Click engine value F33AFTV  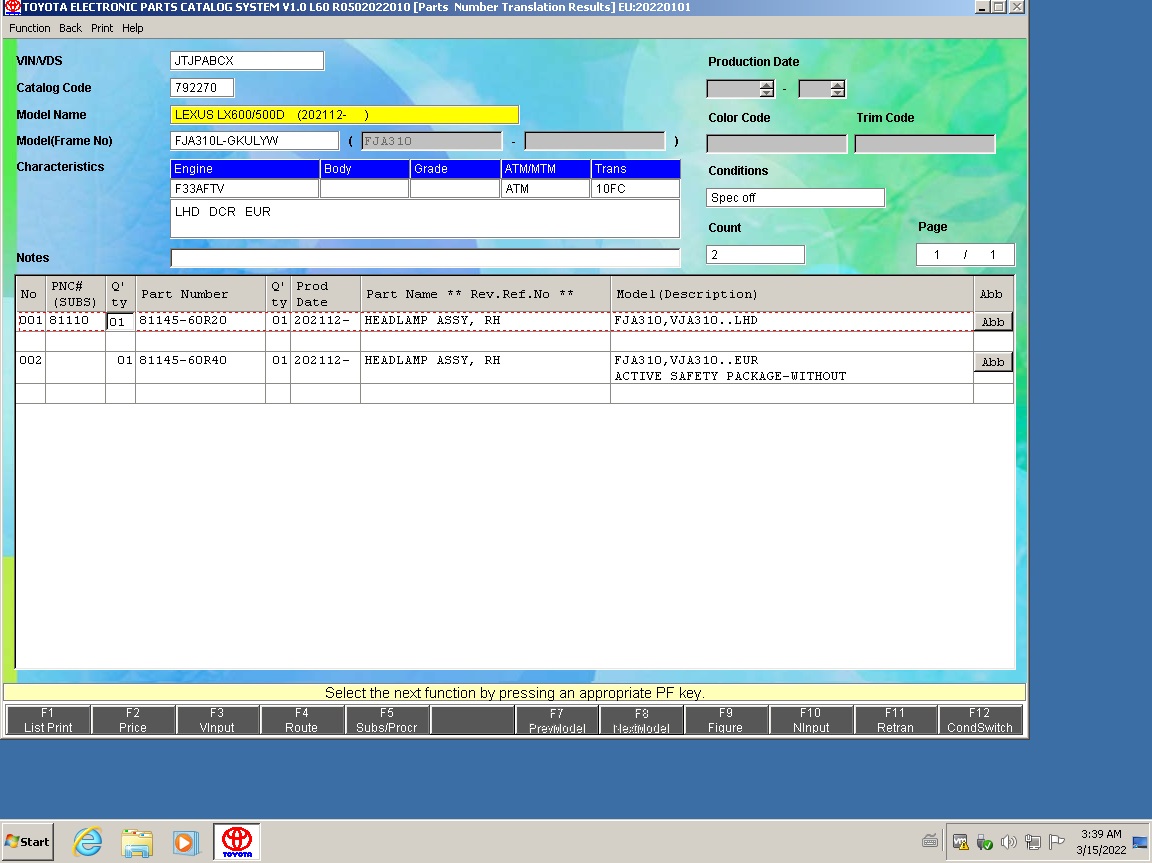click(x=245, y=189)
